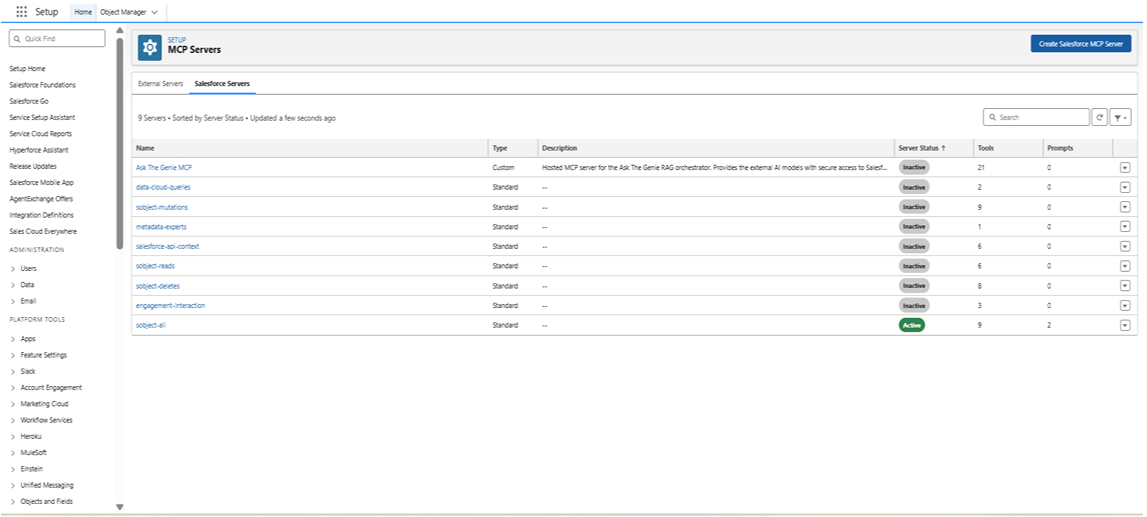Expand the Feature Settings section
Screen dimensions: 1147x517
(x=13, y=355)
